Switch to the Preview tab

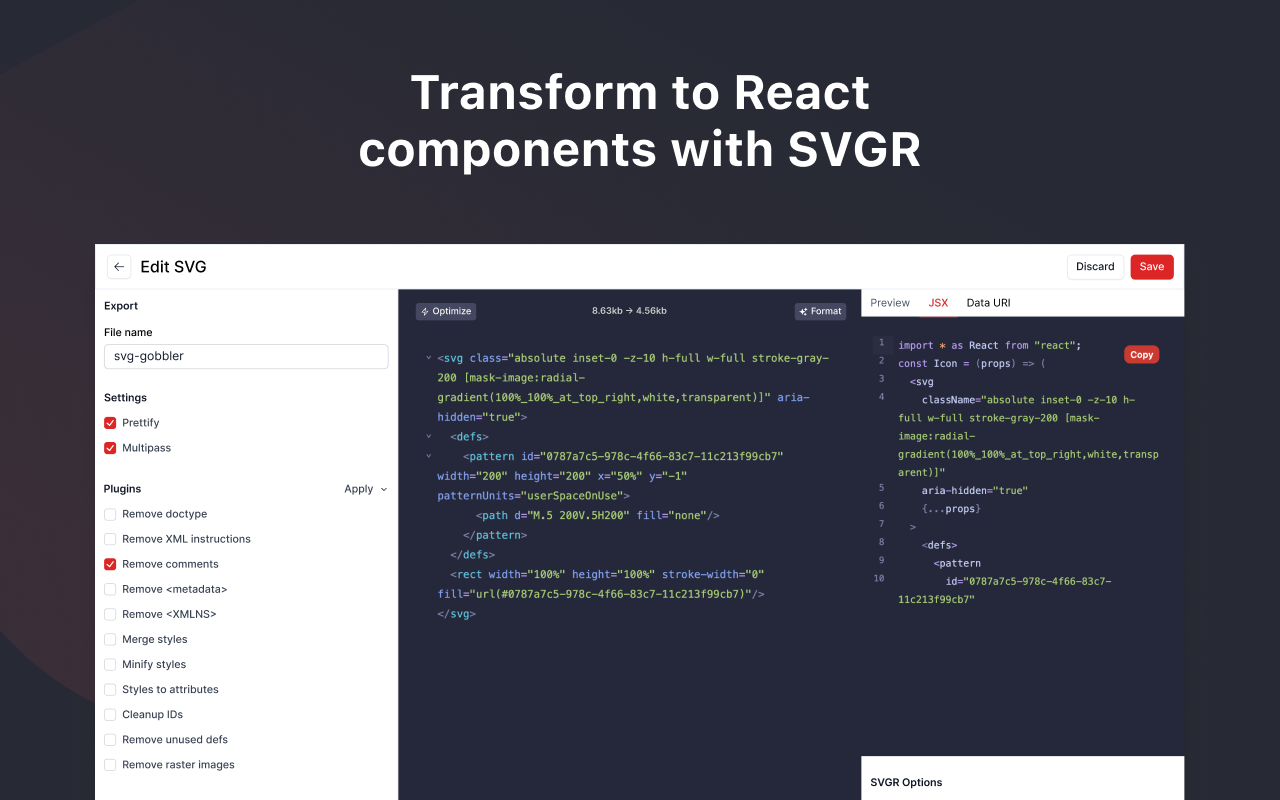pos(890,303)
